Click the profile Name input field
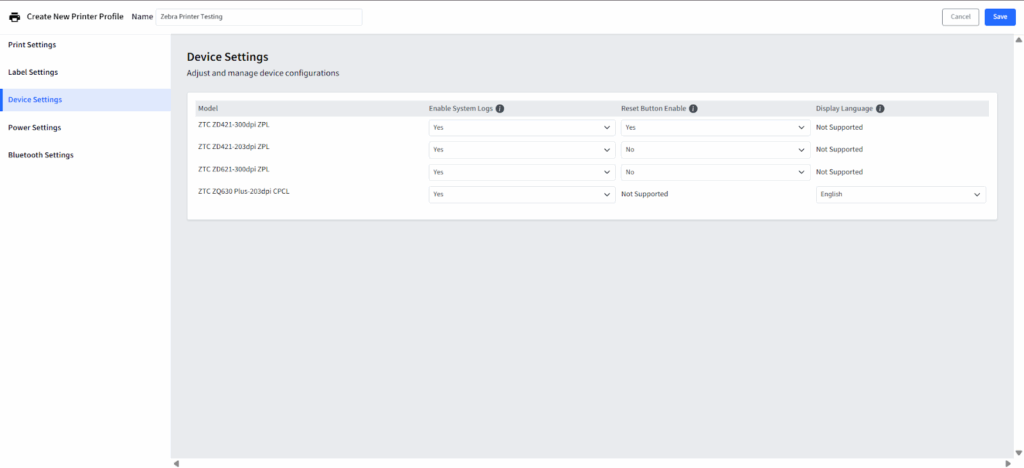This screenshot has height=468, width=1024. [259, 17]
